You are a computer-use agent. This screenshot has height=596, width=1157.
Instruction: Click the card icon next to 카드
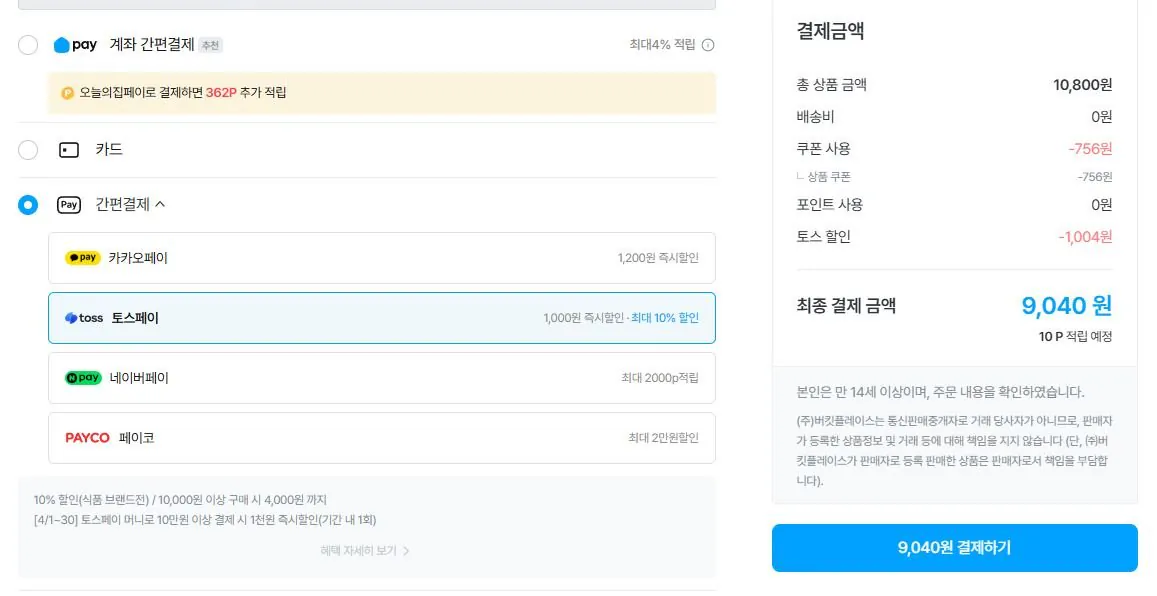point(68,150)
